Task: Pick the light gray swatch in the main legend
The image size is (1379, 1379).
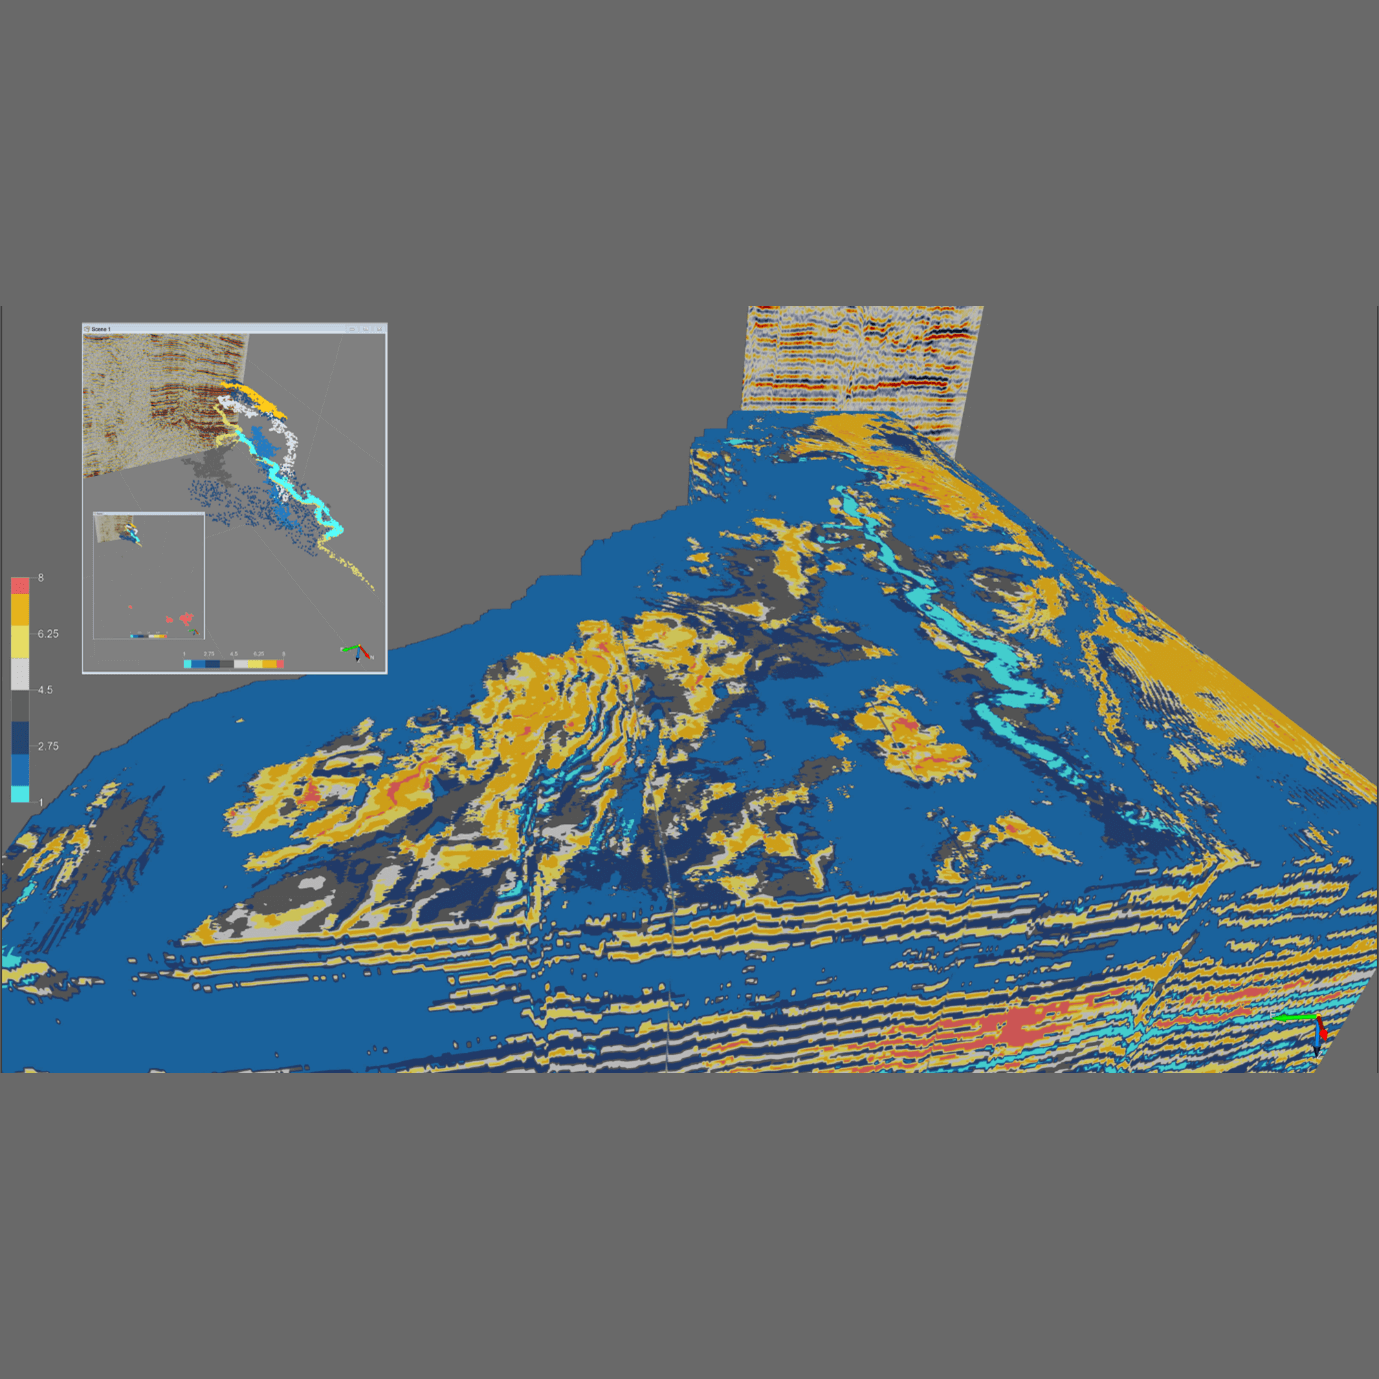Action: [x=20, y=674]
